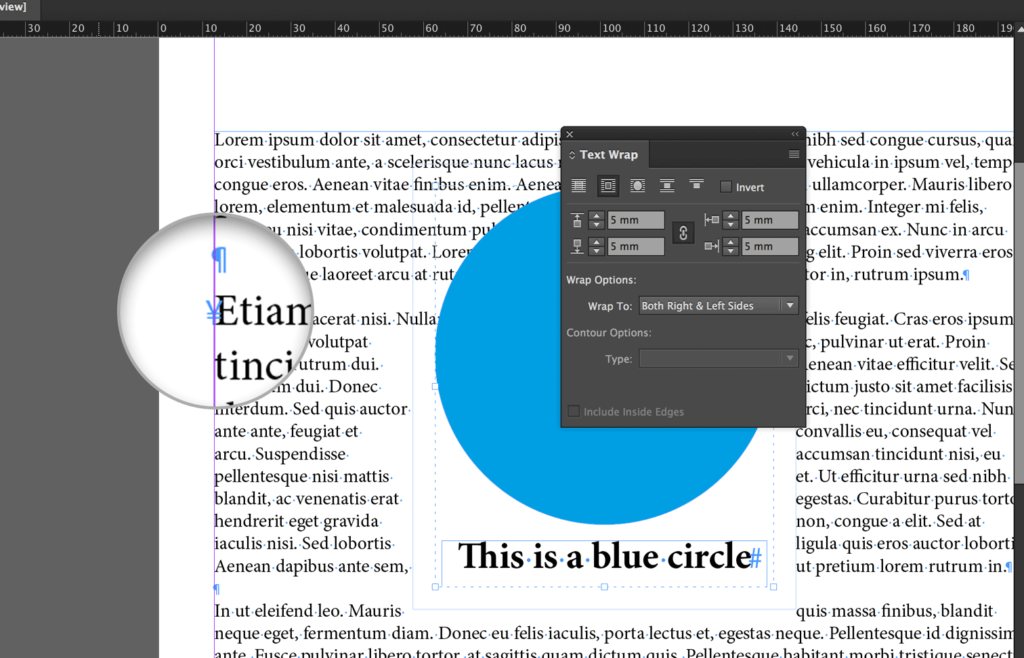Apply Jump to next column wrap
The image size is (1024, 658).
tap(696, 185)
